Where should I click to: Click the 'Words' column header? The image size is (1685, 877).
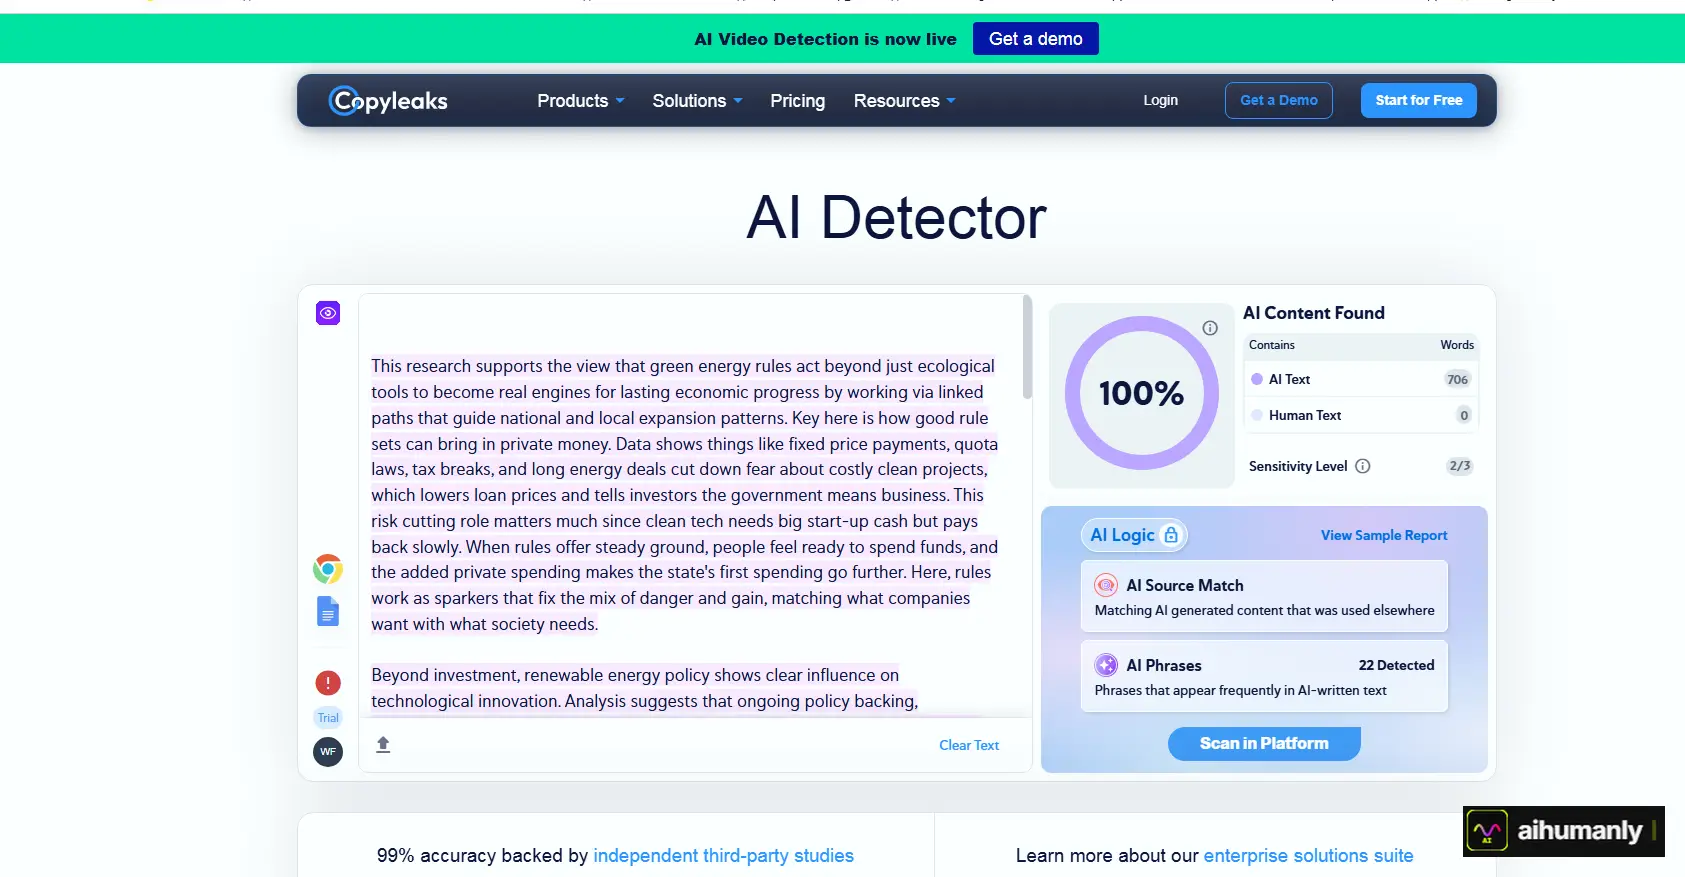click(1457, 345)
